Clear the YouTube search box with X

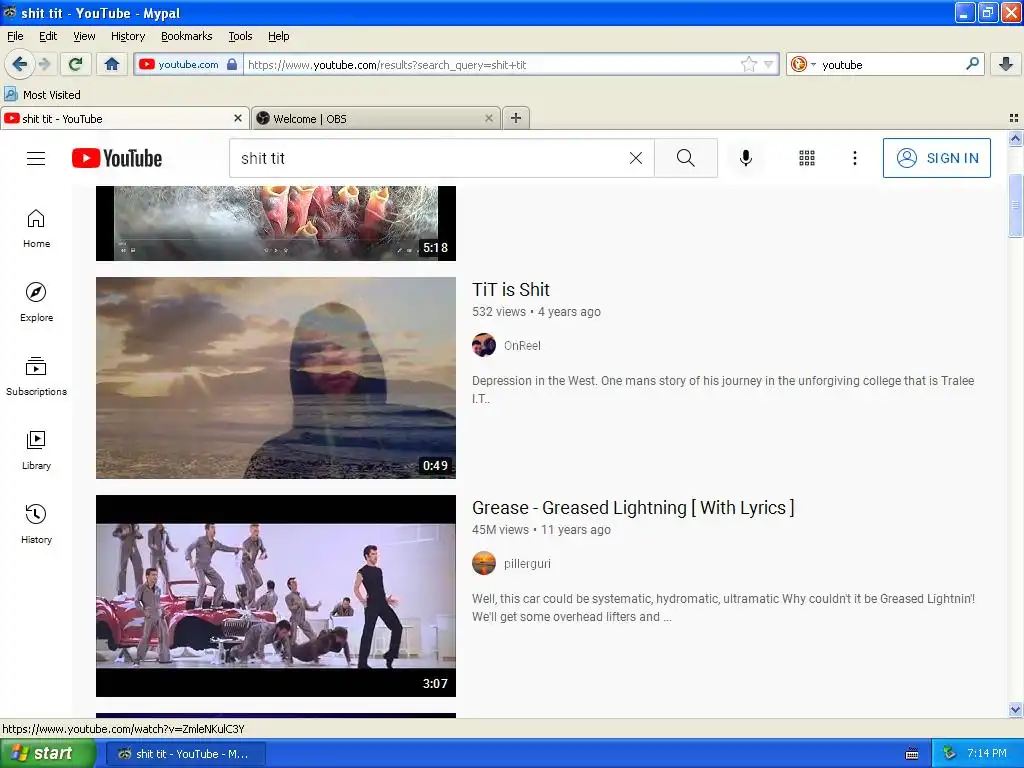[635, 158]
